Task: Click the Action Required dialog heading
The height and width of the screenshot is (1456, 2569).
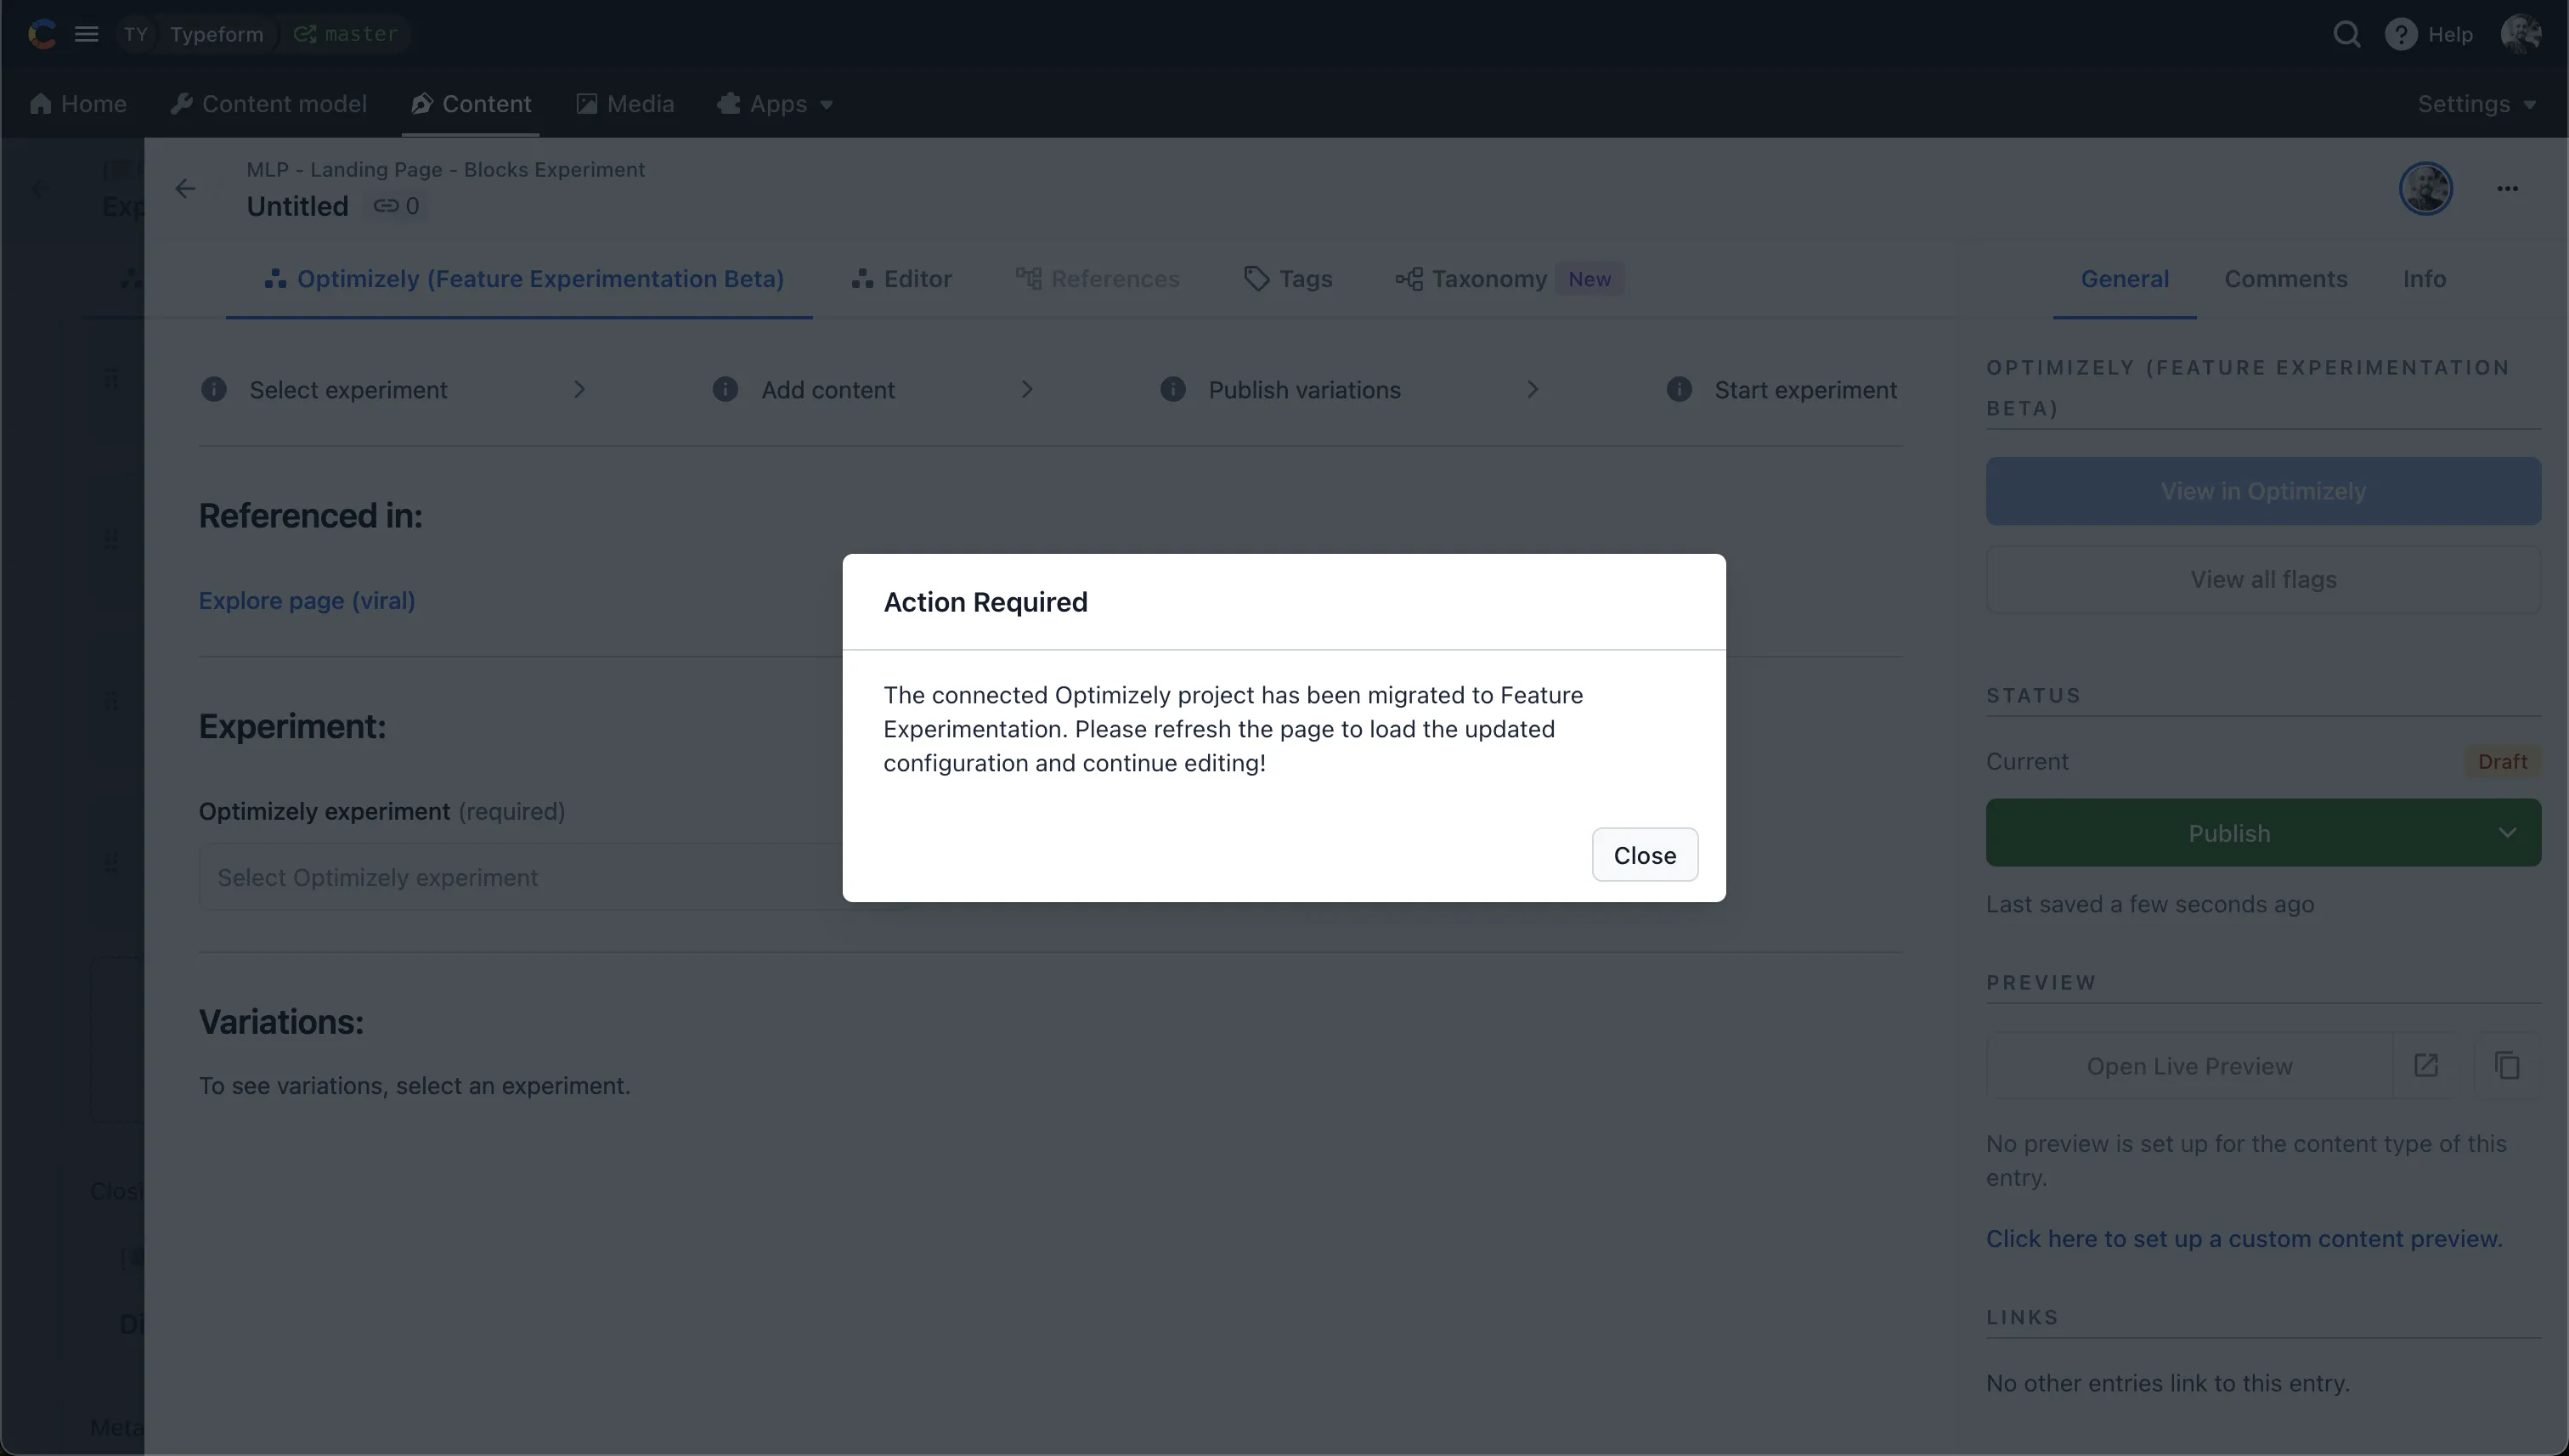Action: (985, 602)
